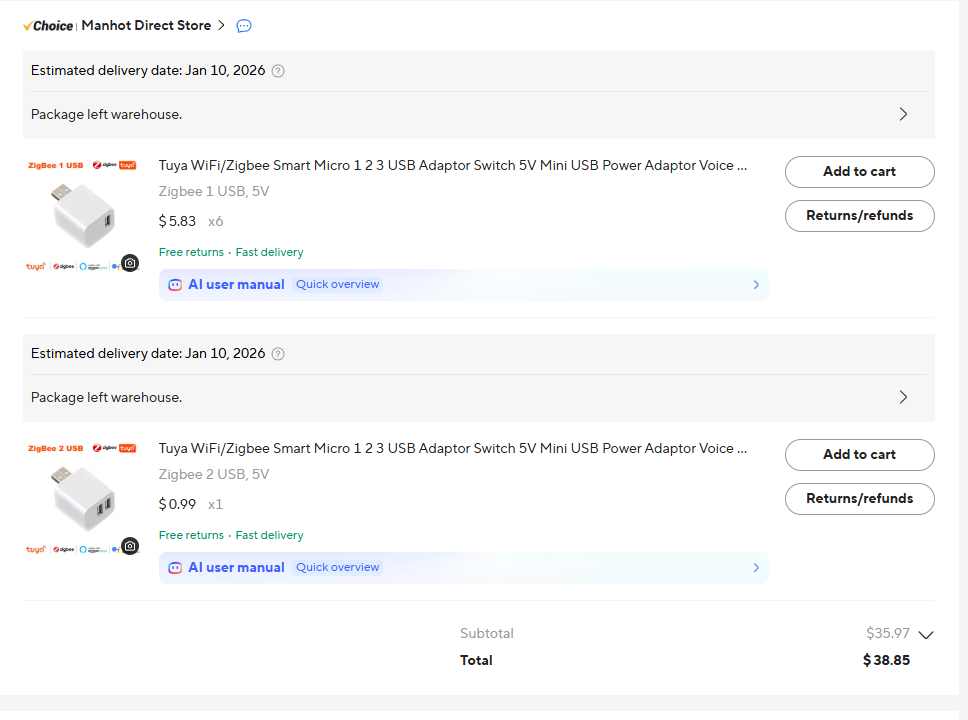This screenshot has height=720, width=968.
Task: Add the Zigbee 1 USB item to cart
Action: click(x=859, y=172)
